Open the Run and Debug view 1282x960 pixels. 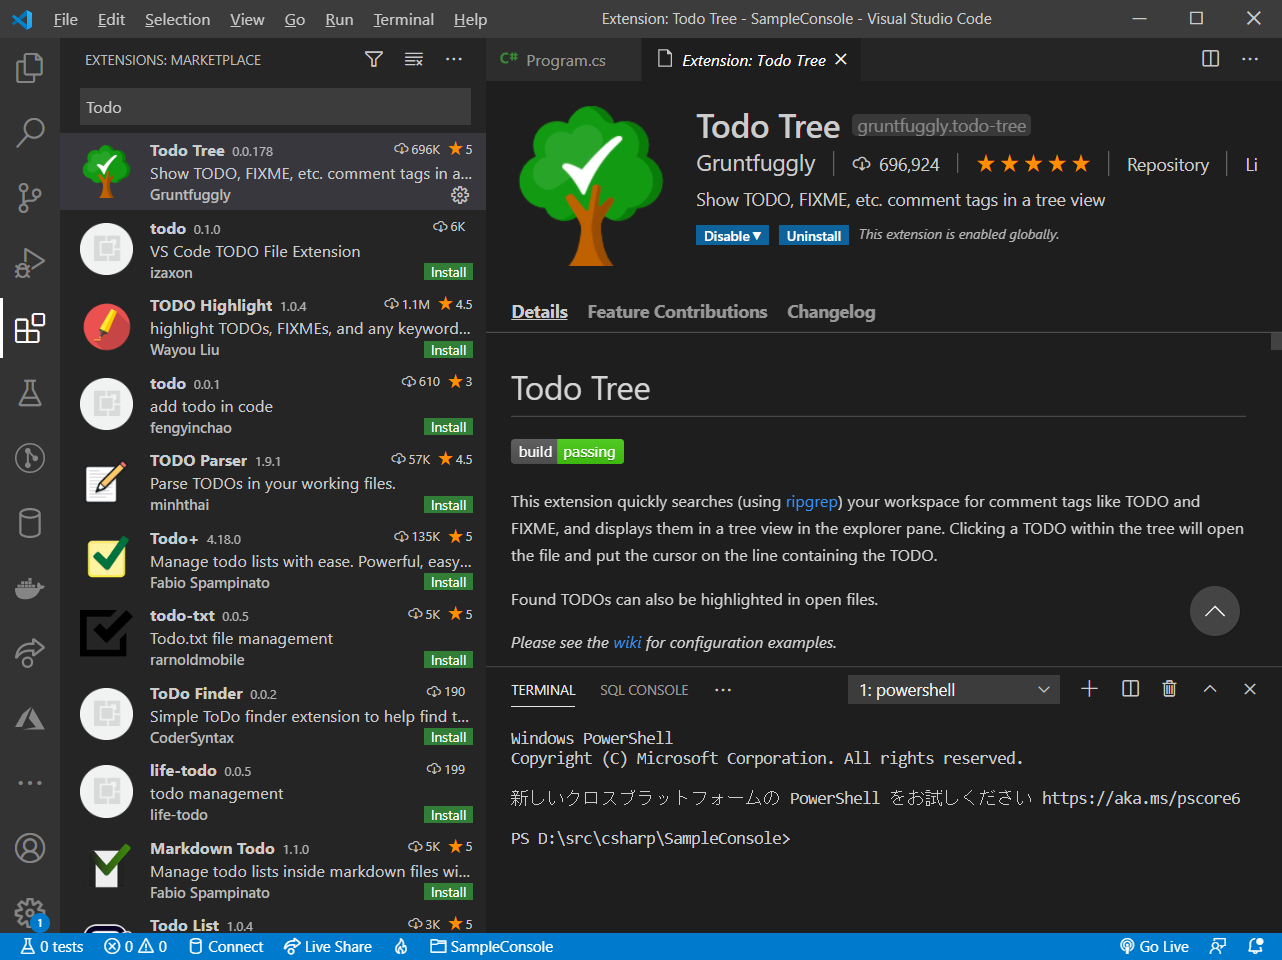(30, 262)
